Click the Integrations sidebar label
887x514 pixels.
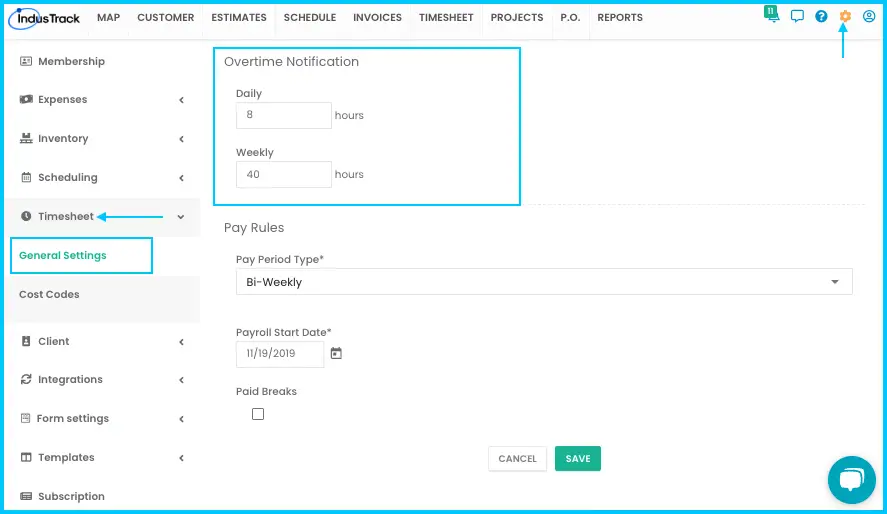pos(70,379)
